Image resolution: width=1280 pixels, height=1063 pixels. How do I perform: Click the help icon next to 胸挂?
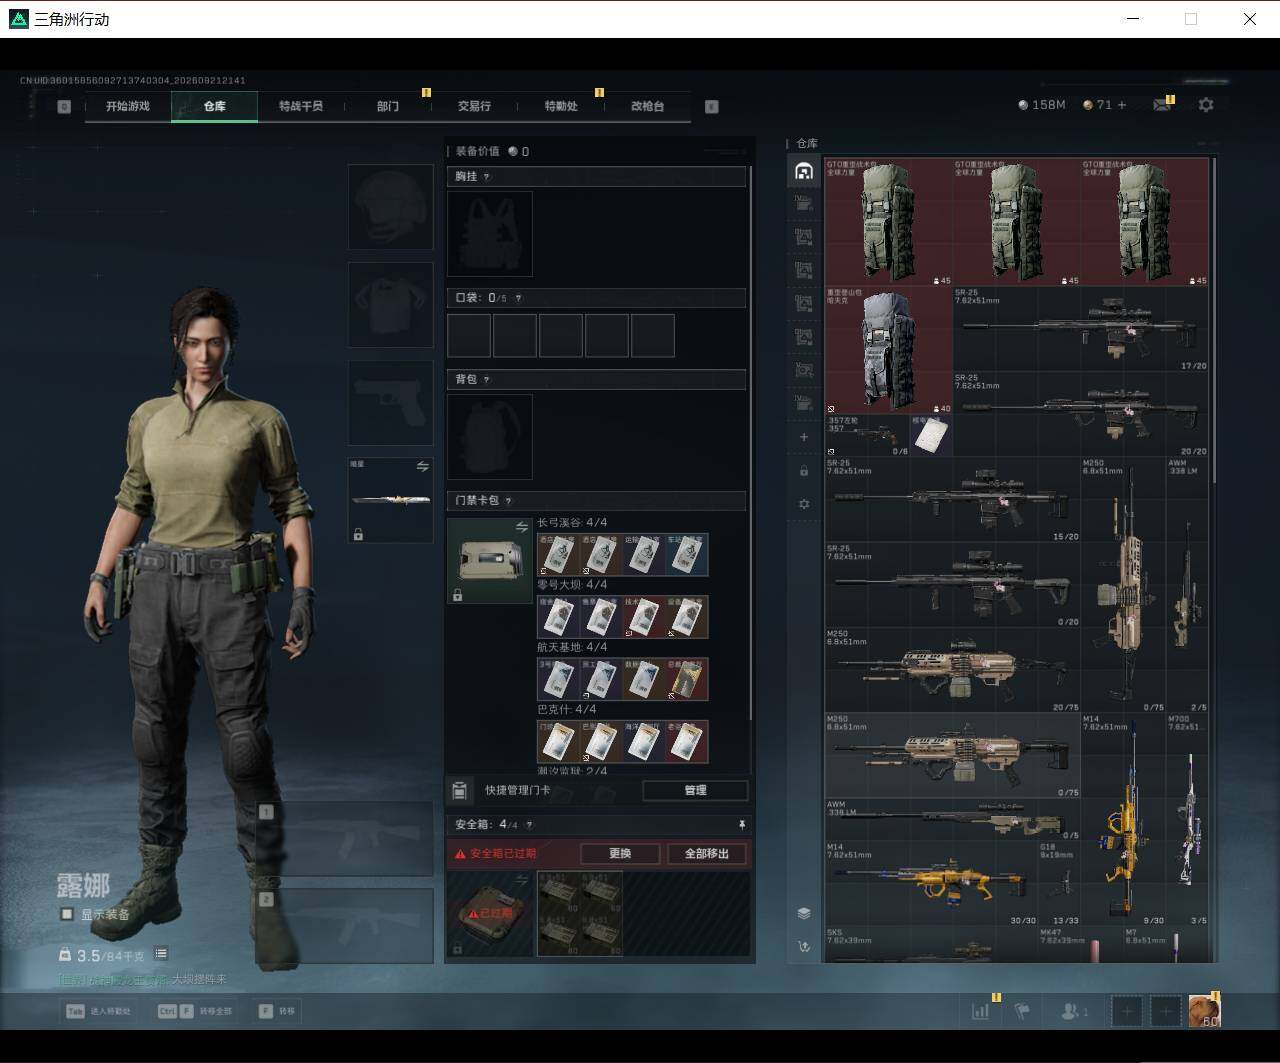[487, 177]
